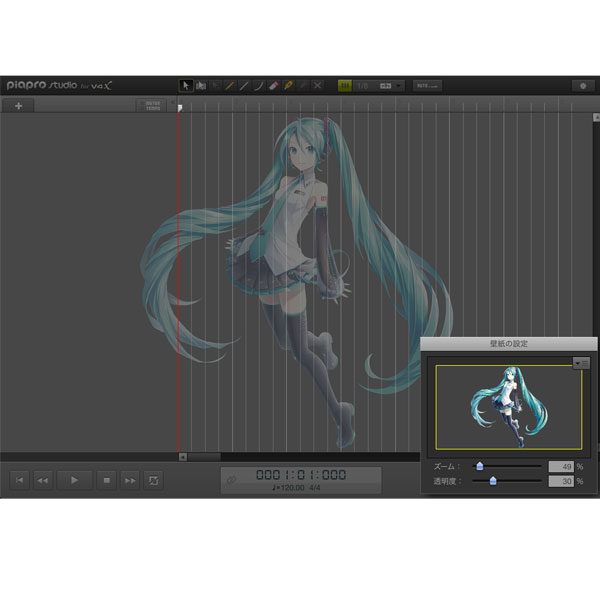Click the white playhead start marker
Viewport: 600px width, 600px height.
pos(179,108)
